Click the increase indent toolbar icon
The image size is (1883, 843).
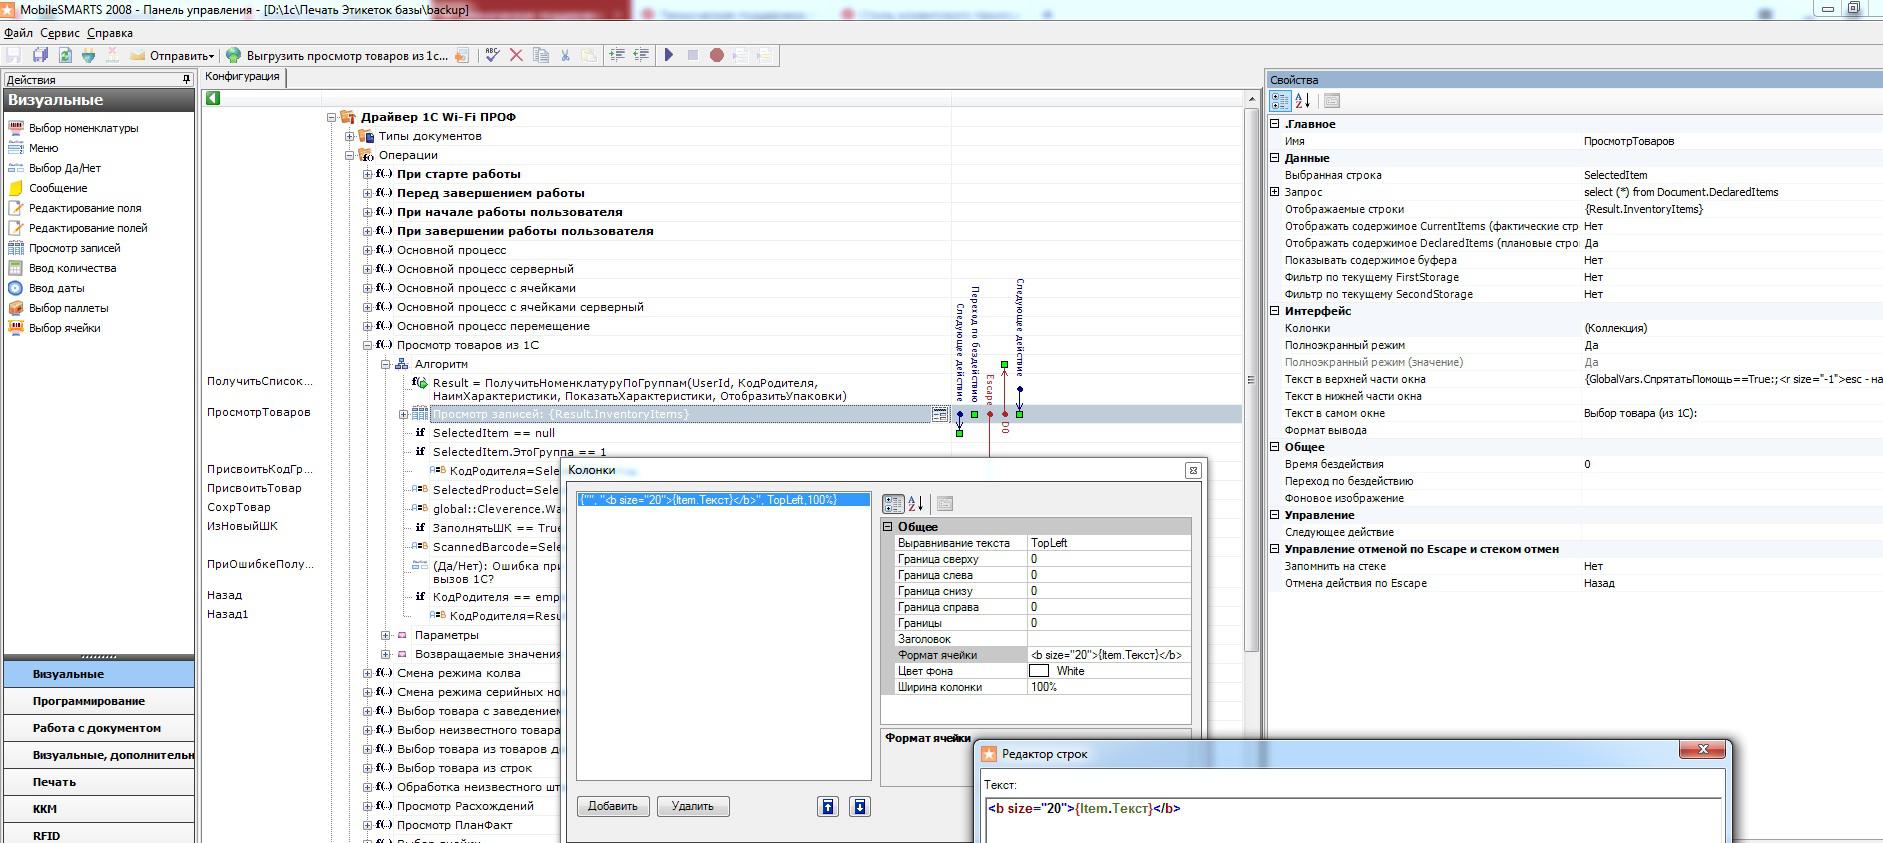617,55
